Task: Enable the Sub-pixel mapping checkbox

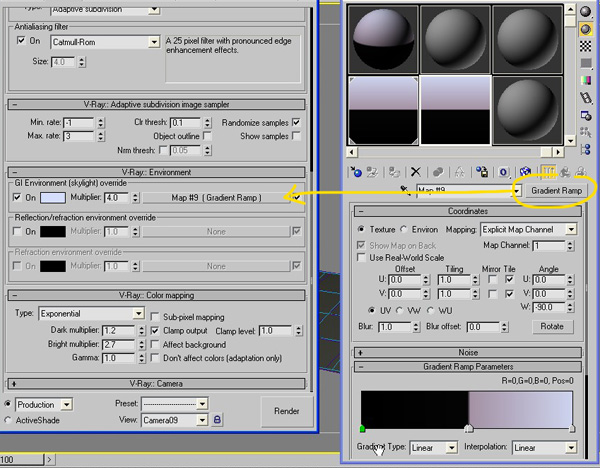Action: pyautogui.click(x=155, y=315)
